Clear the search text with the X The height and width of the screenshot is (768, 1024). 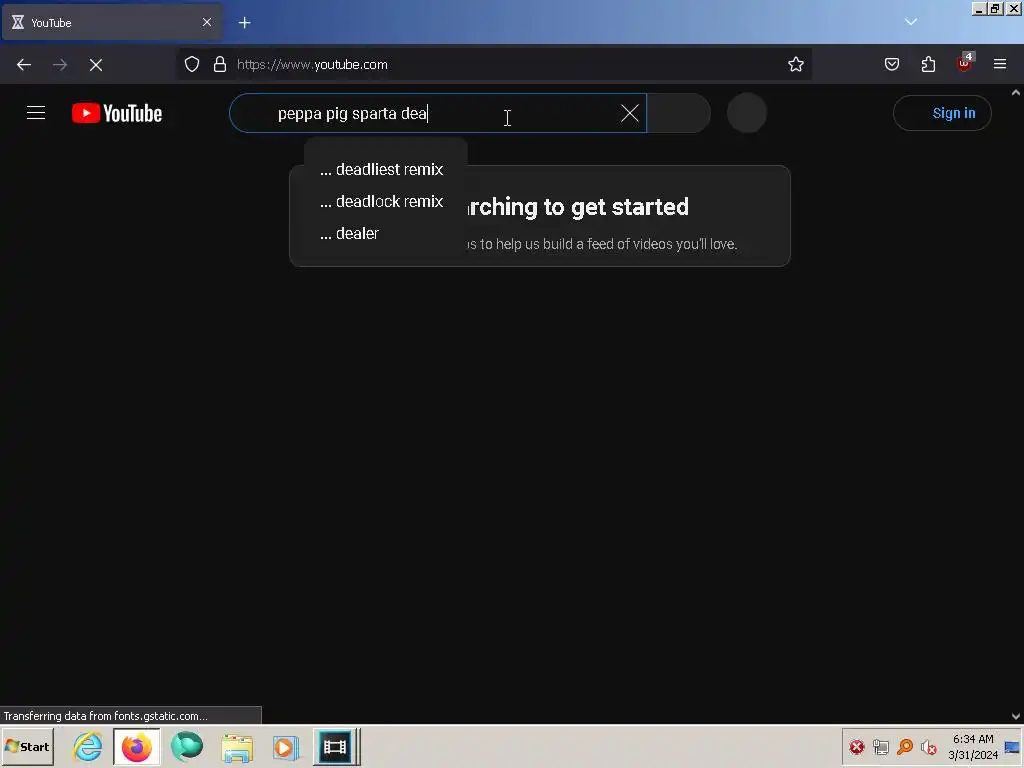630,113
